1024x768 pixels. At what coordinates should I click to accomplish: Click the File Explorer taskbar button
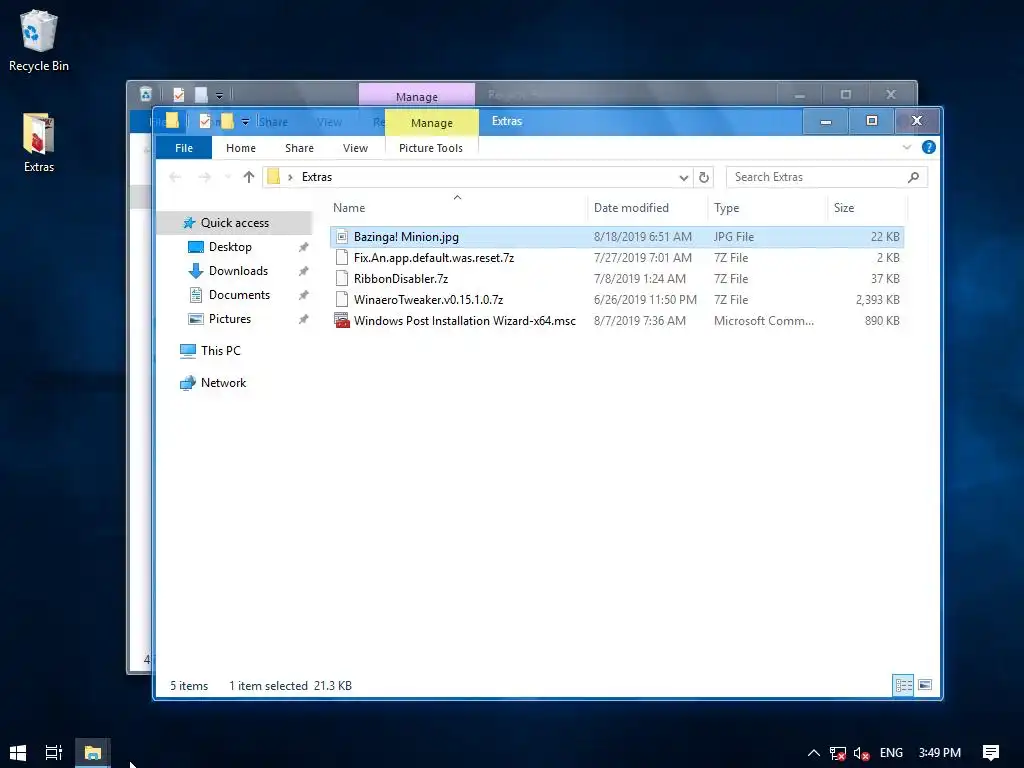pos(93,753)
